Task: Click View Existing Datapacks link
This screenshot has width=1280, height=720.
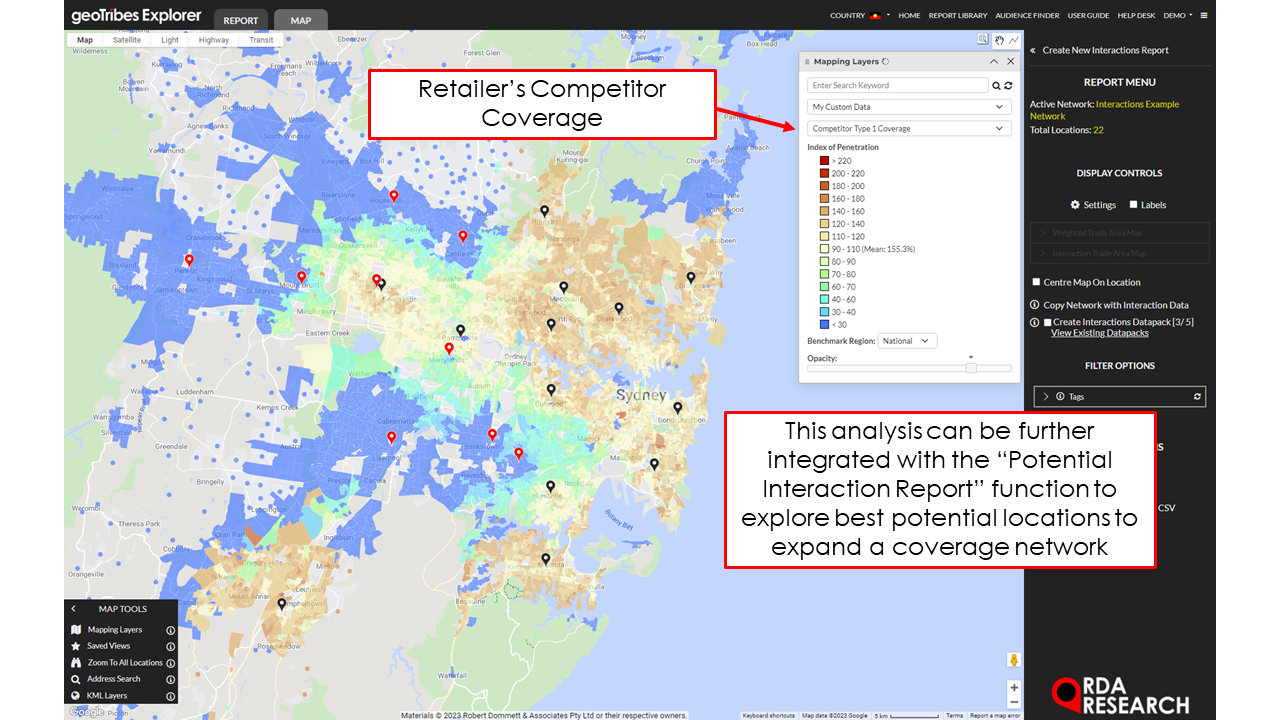Action: [1099, 333]
